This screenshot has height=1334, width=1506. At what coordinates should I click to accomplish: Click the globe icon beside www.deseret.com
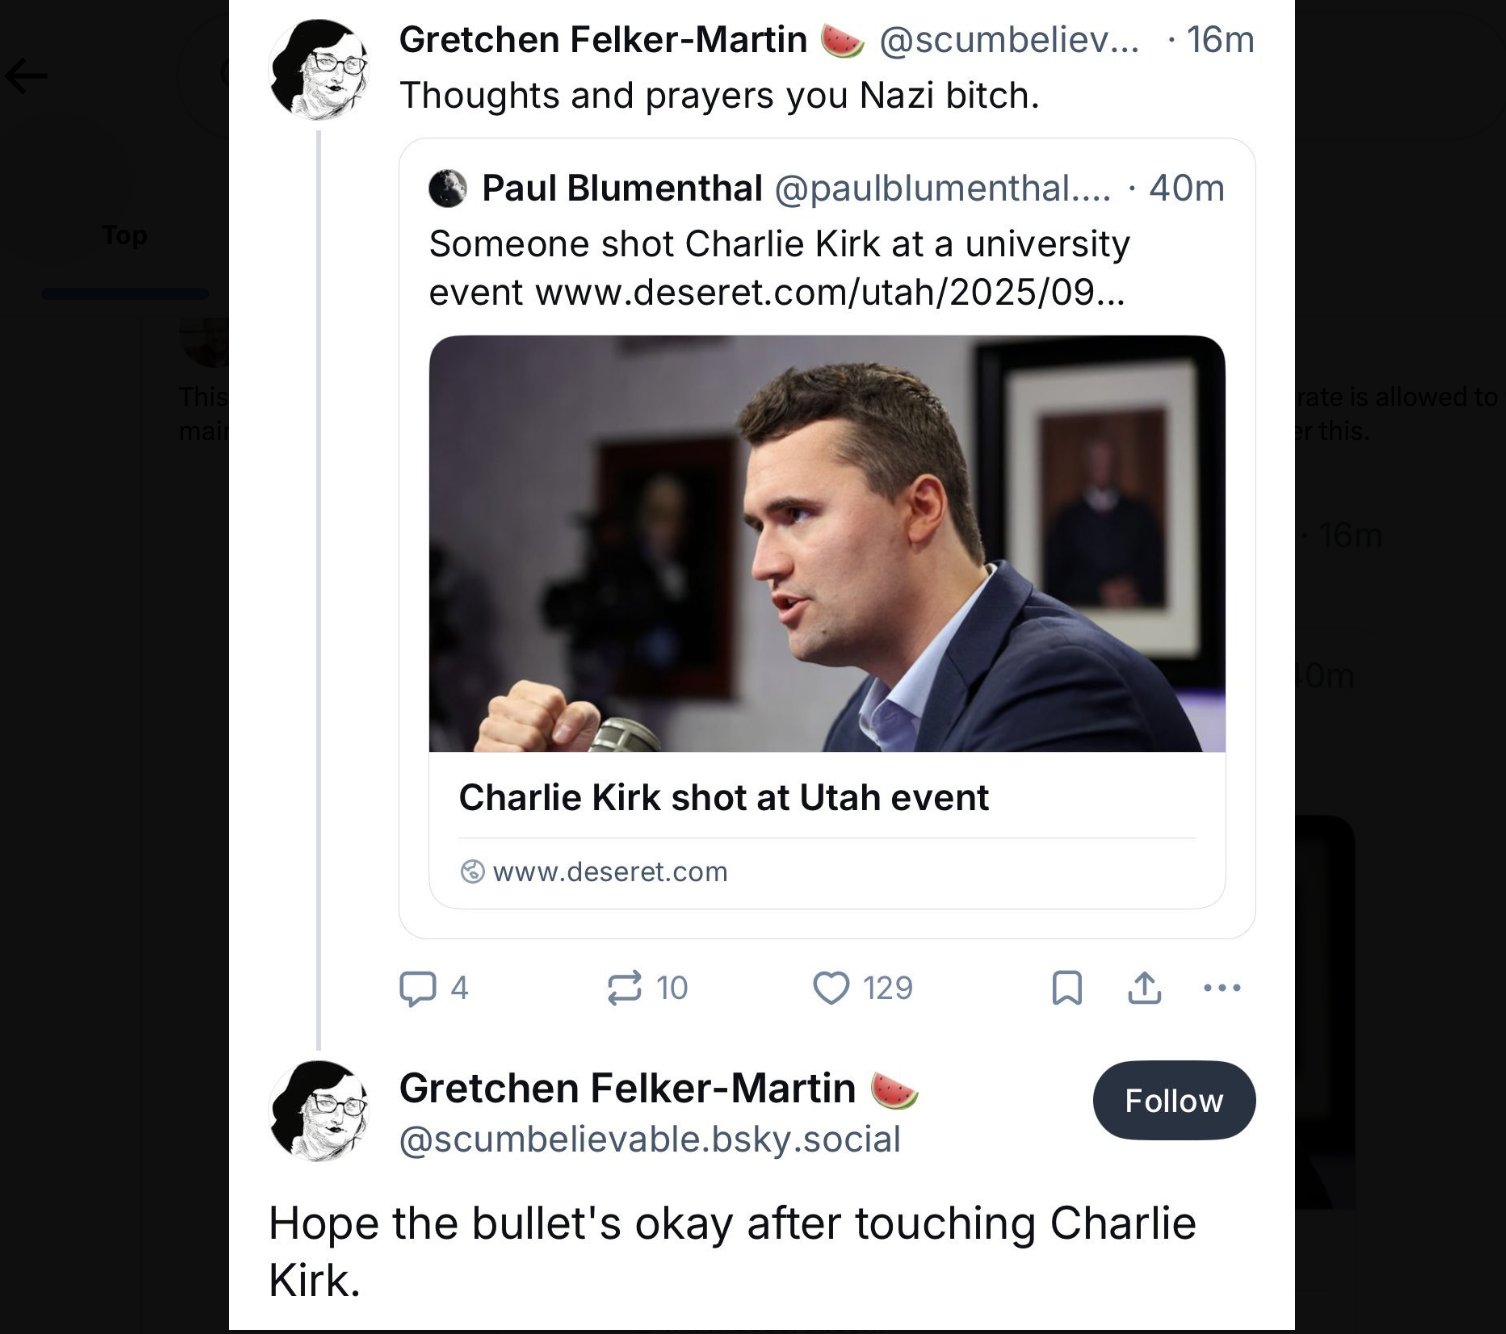[x=472, y=872]
